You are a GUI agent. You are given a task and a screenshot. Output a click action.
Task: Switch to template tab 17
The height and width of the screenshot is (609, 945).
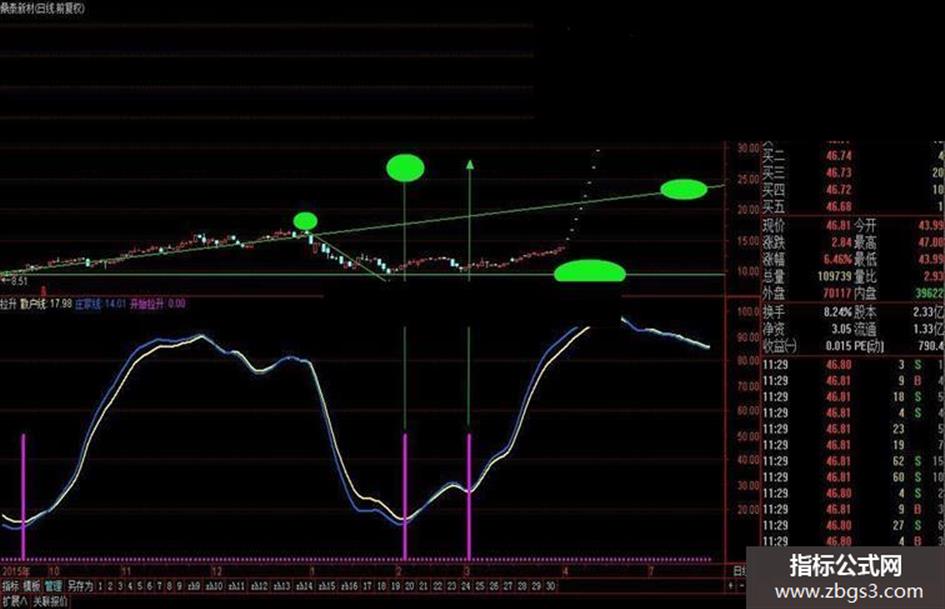[368, 586]
